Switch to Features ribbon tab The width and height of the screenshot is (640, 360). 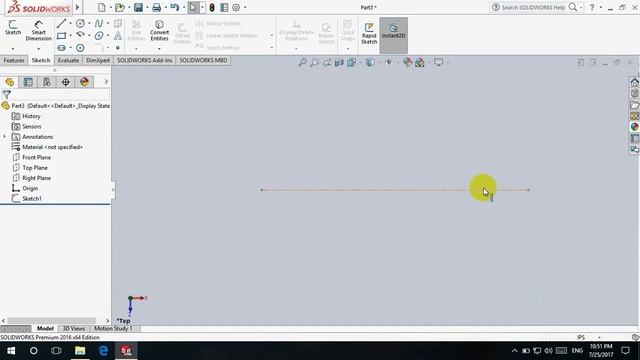tap(14, 60)
